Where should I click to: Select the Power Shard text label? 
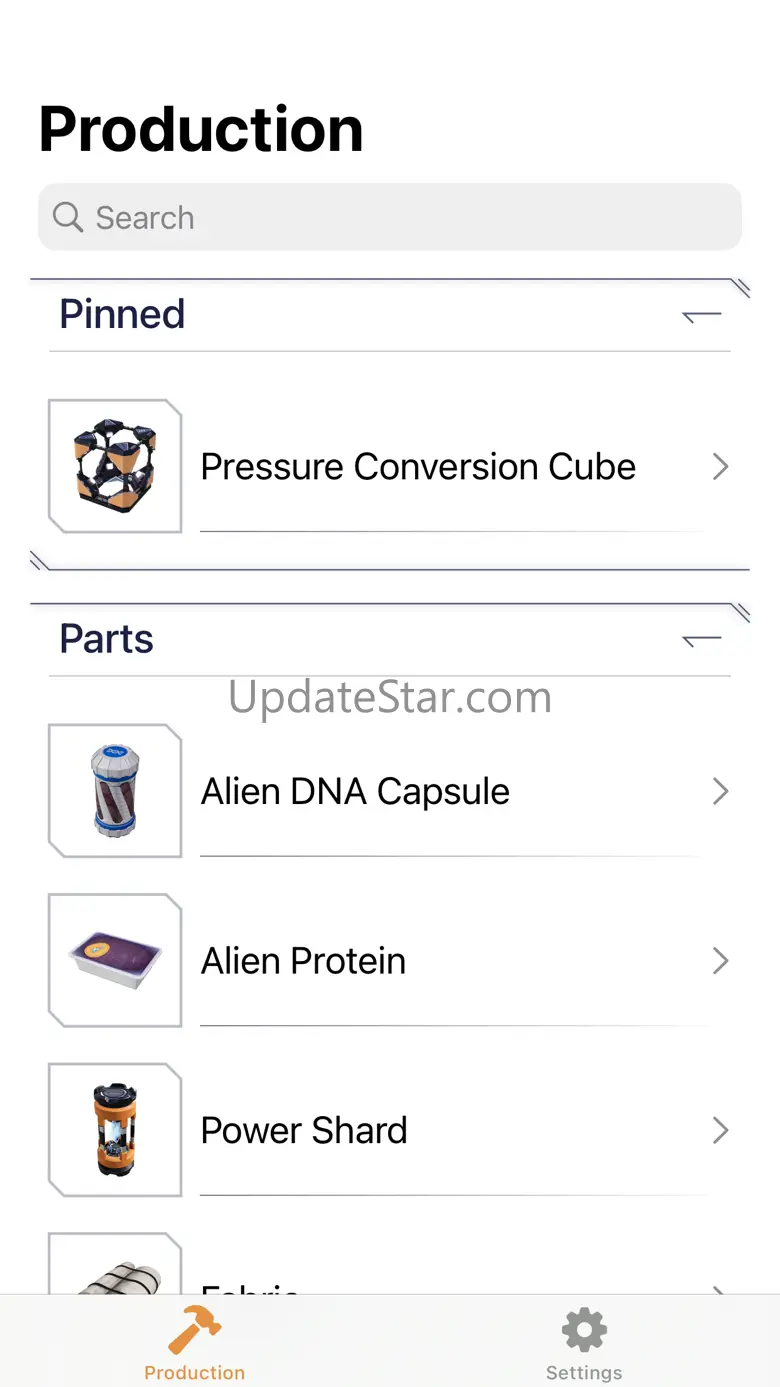click(304, 1130)
